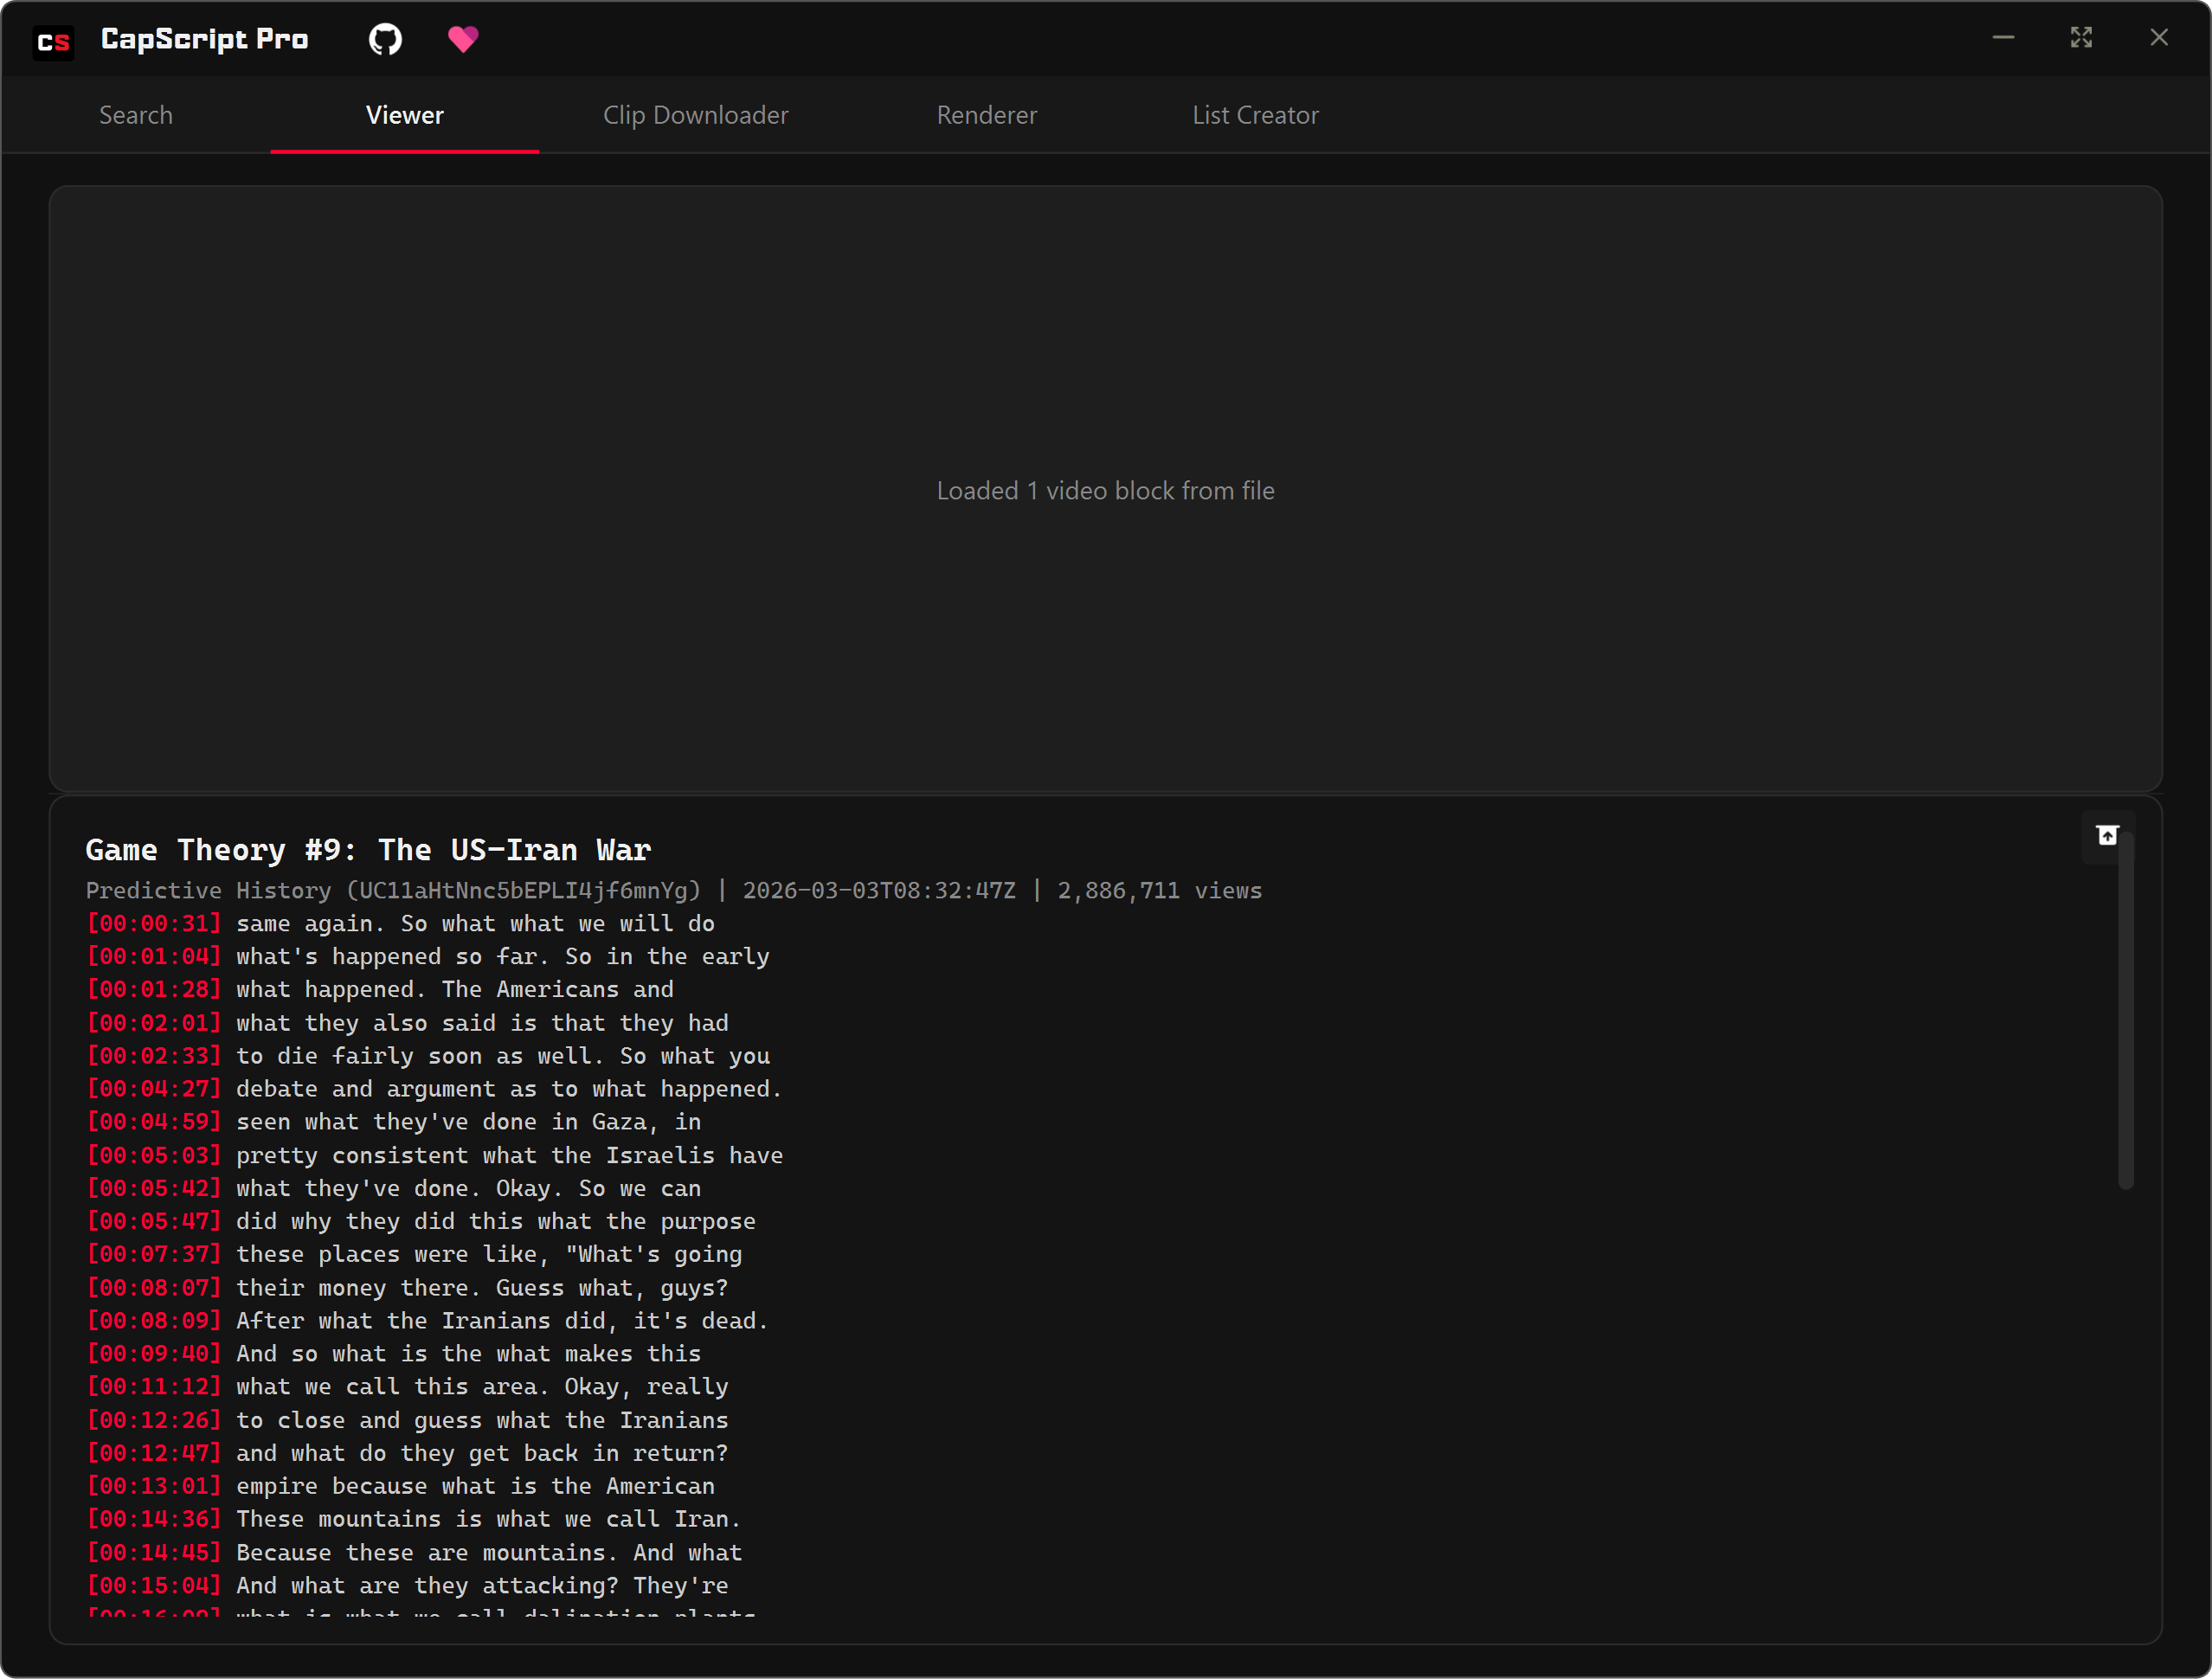Click the pink heart sponsor icon
This screenshot has width=2212, height=1679.
tap(462, 39)
